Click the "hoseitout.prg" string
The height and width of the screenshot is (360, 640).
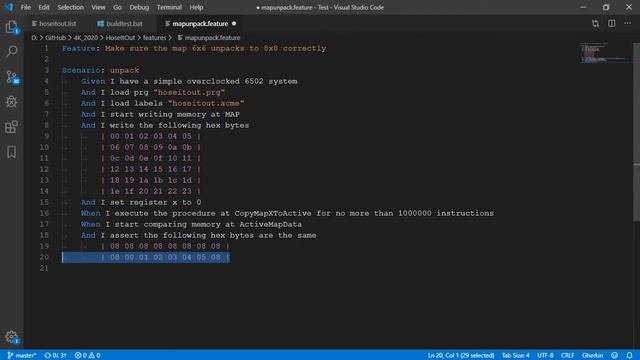189,92
